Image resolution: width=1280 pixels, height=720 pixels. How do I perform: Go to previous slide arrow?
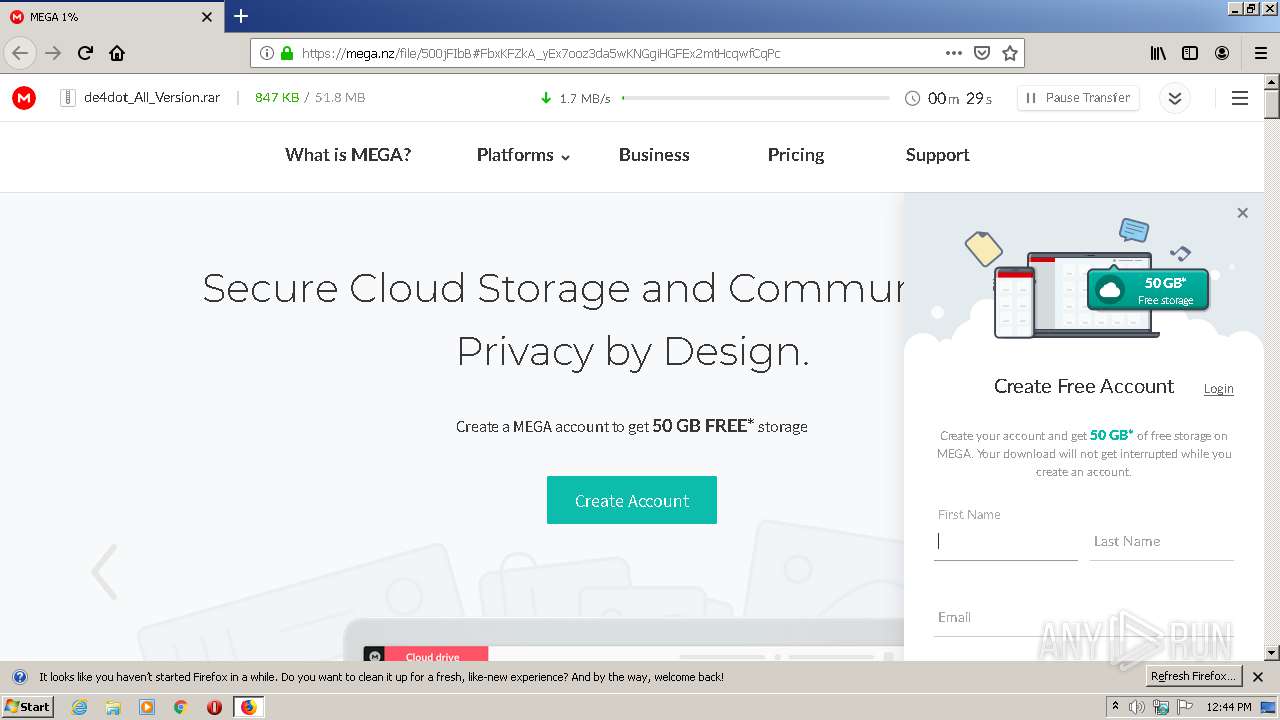coord(104,572)
